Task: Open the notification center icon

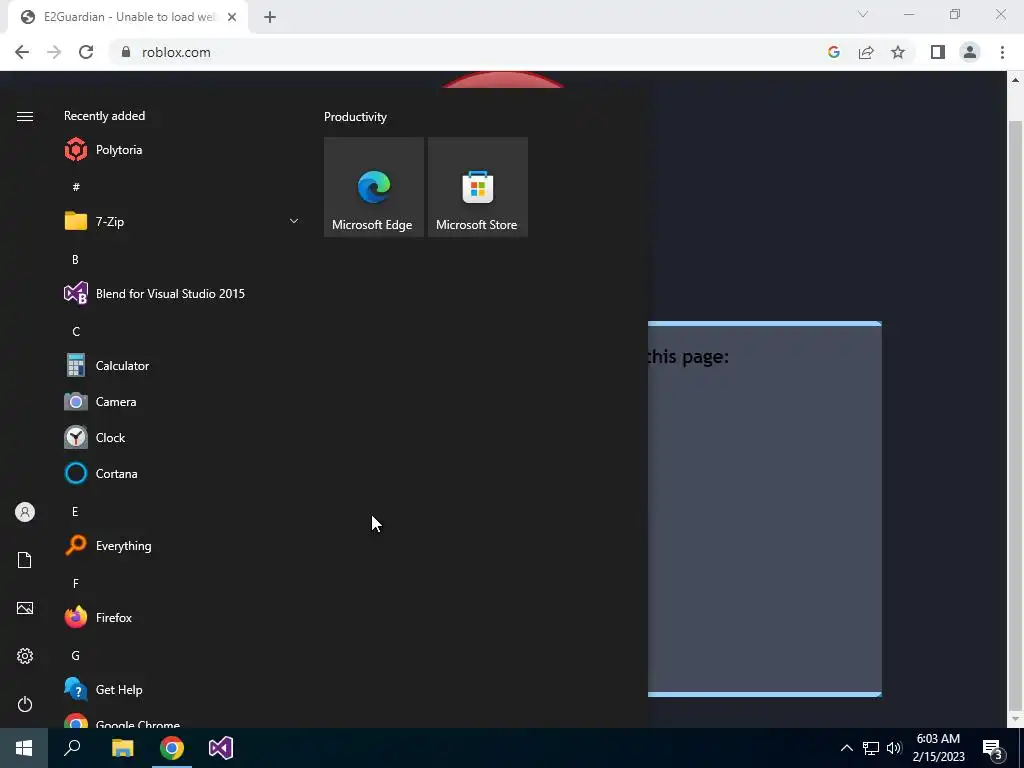Action: coord(993,748)
